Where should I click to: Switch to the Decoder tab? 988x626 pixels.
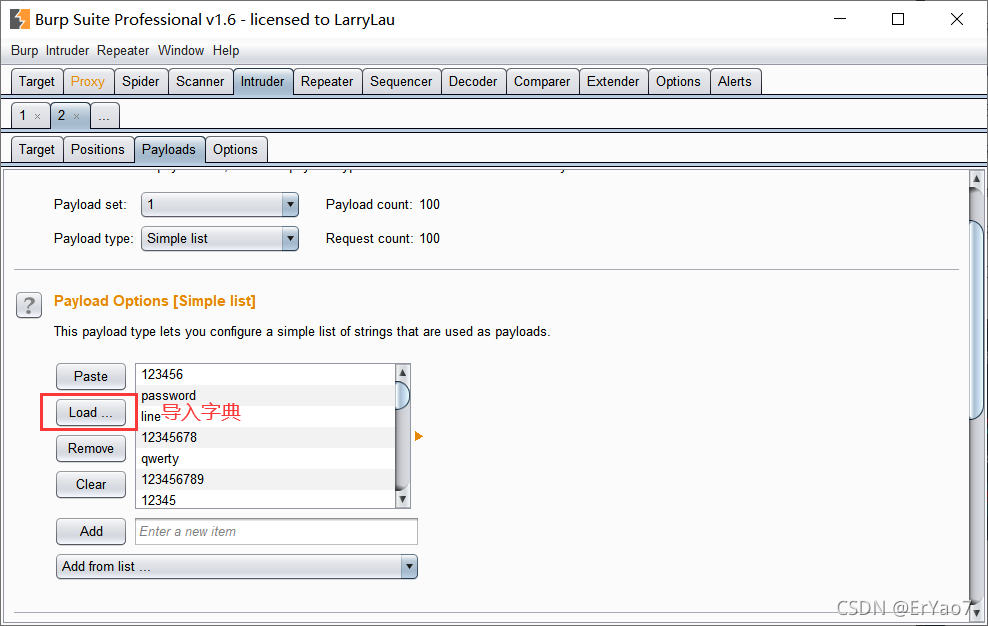[473, 81]
